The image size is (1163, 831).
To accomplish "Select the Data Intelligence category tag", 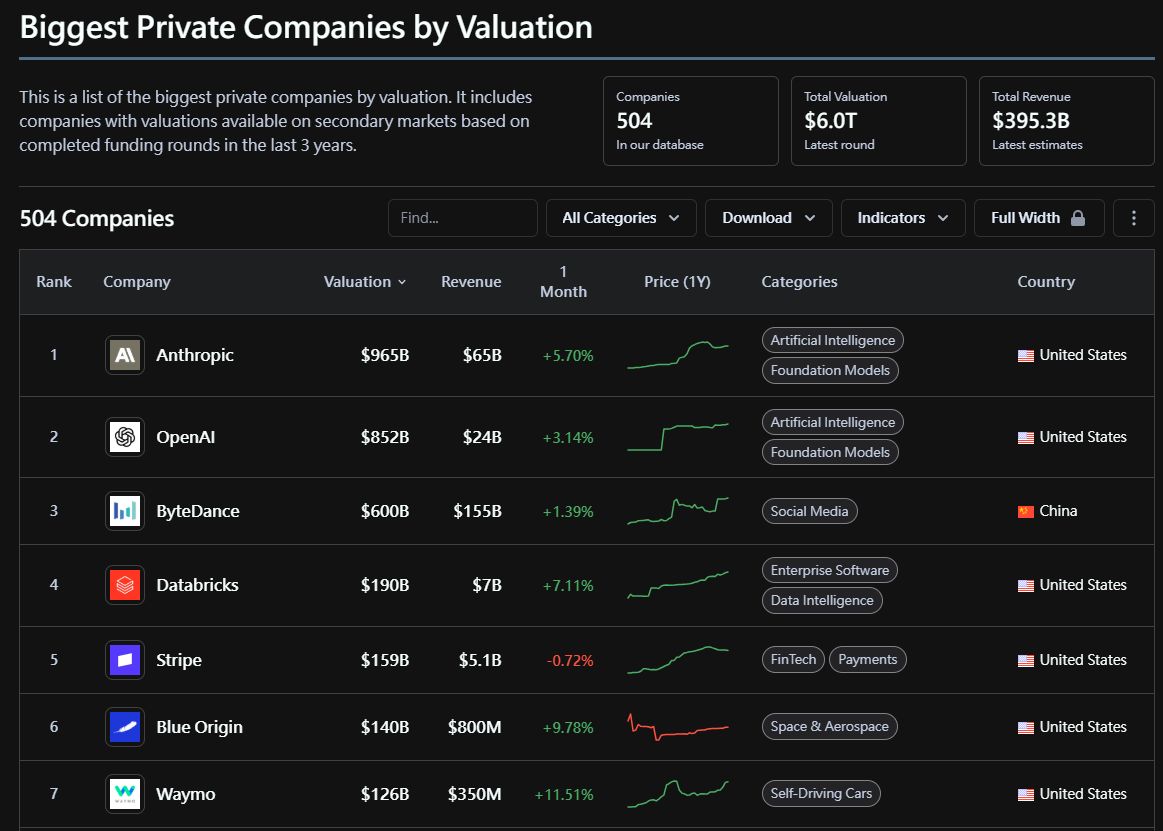I will (x=822, y=600).
